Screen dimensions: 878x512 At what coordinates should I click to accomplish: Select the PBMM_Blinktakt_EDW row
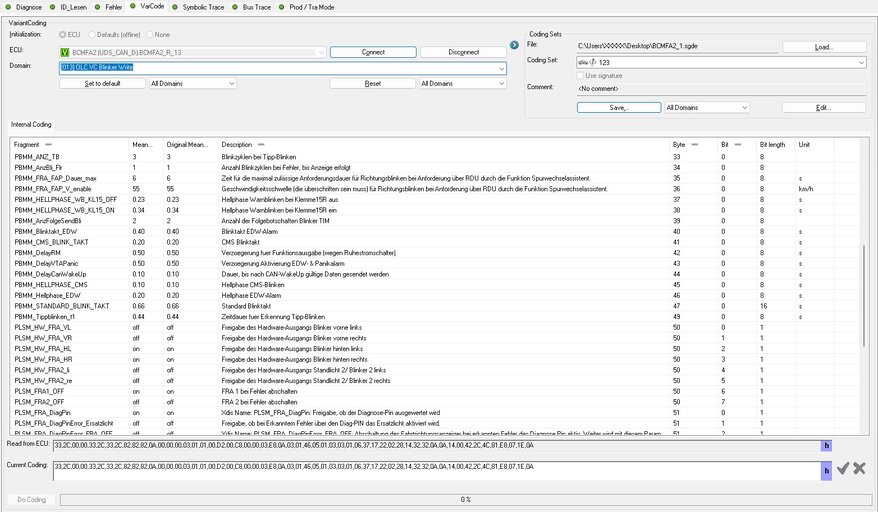435,231
